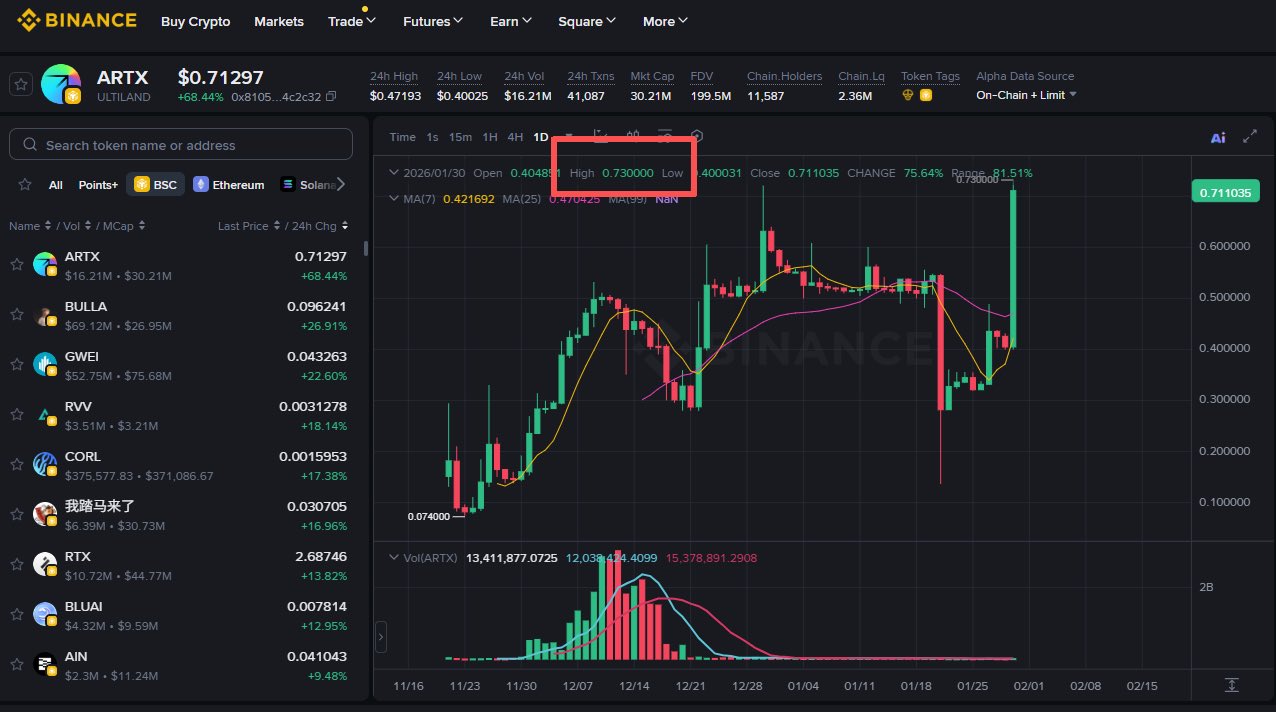Click the GWEI token logo

point(45,366)
